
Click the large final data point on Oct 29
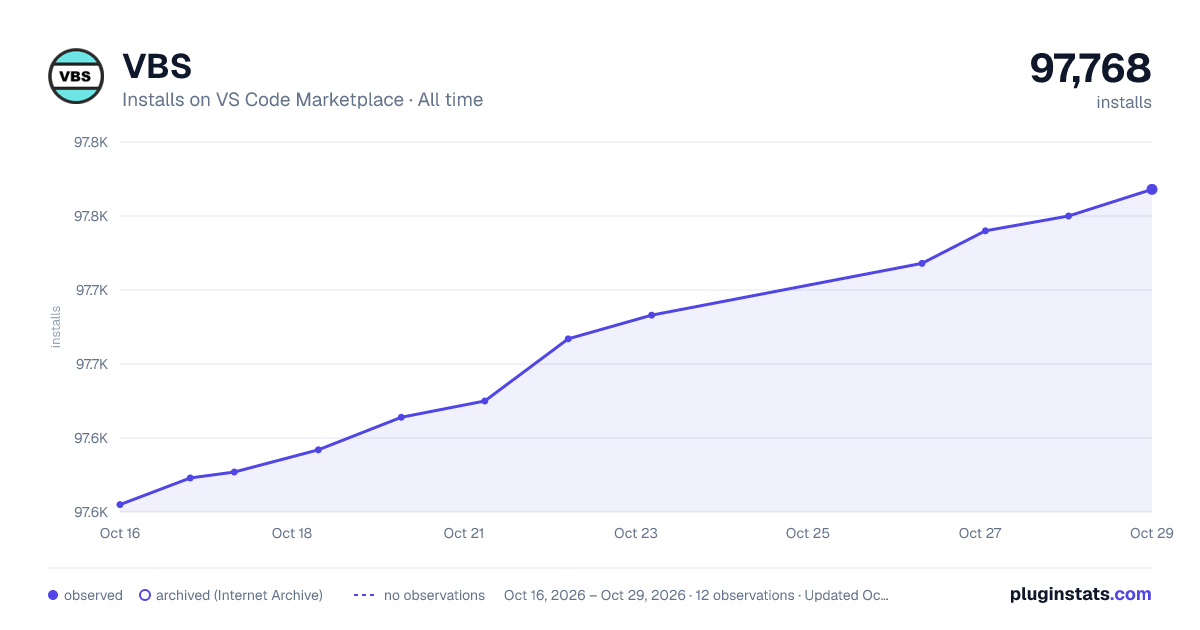click(x=1152, y=189)
